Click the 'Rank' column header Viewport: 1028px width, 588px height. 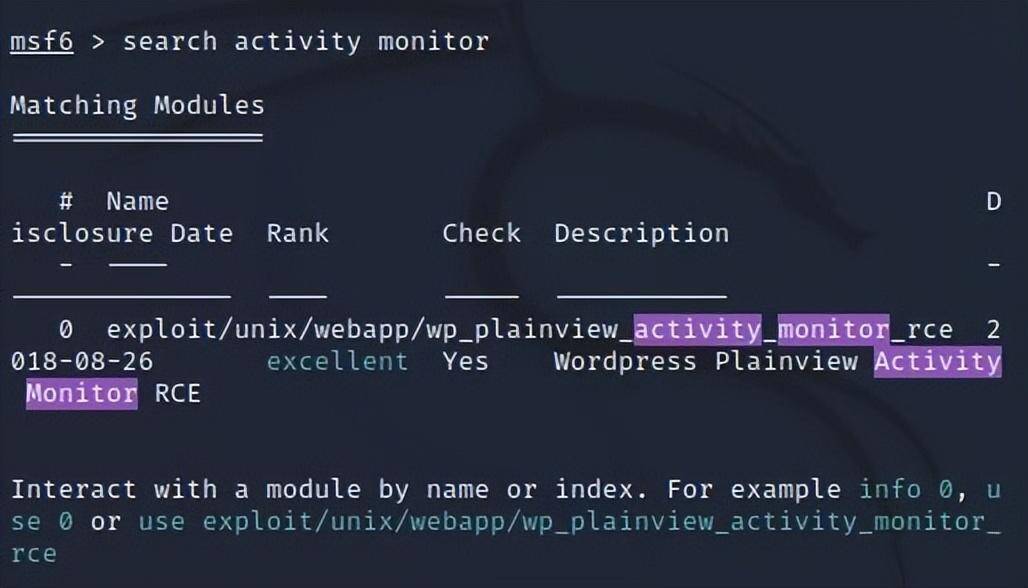(x=298, y=233)
